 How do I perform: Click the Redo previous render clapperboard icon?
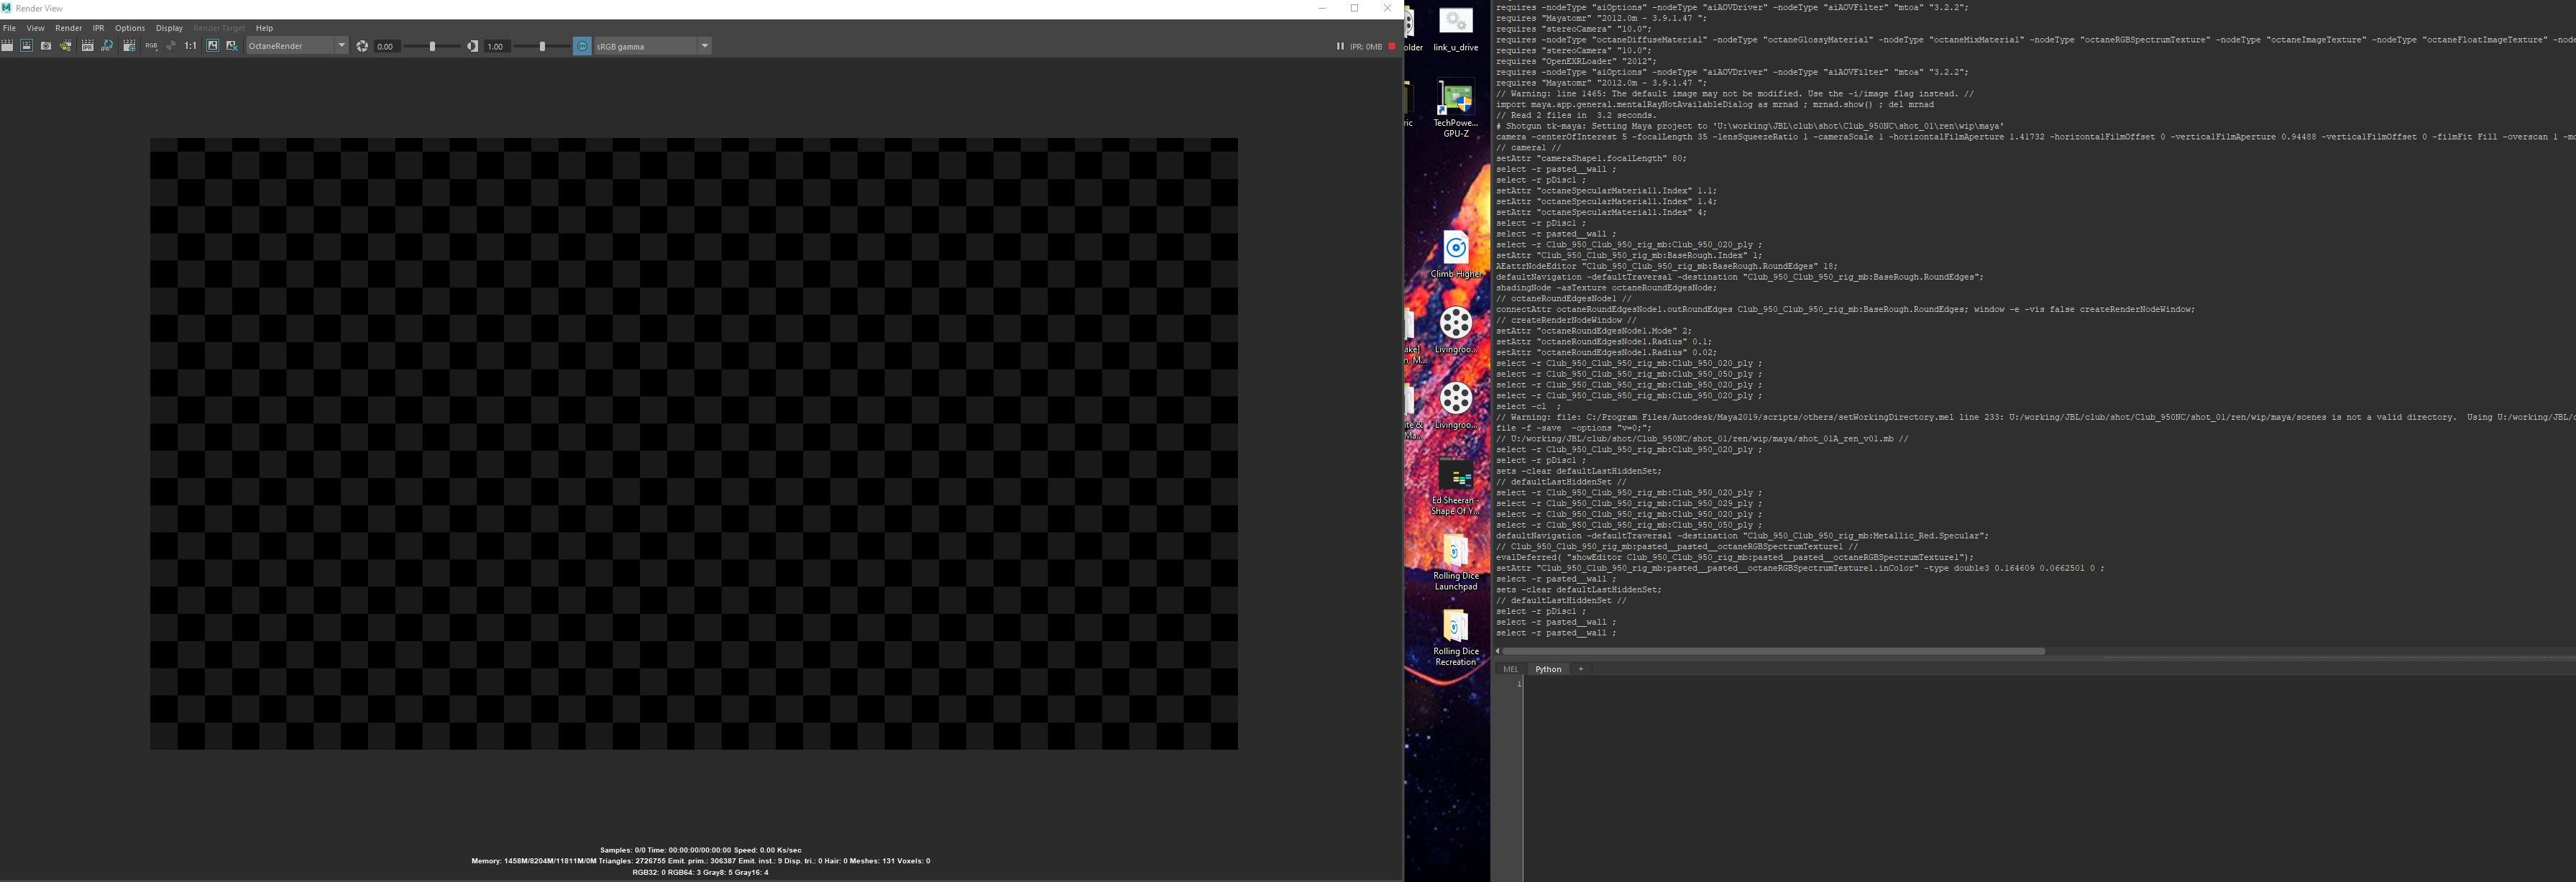coord(7,46)
